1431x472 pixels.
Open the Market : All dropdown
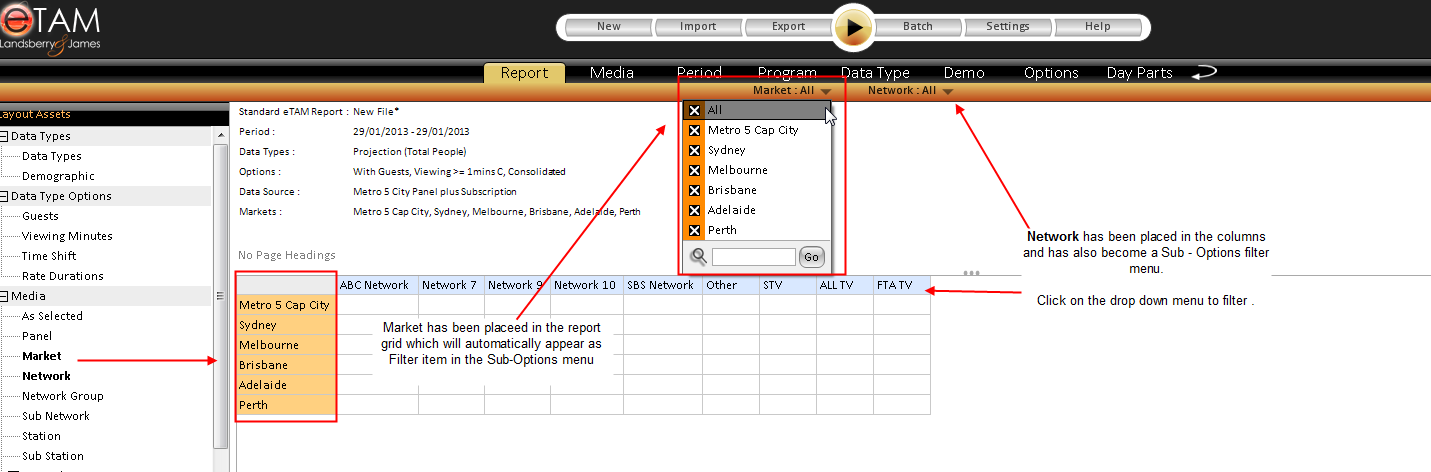(x=792, y=91)
